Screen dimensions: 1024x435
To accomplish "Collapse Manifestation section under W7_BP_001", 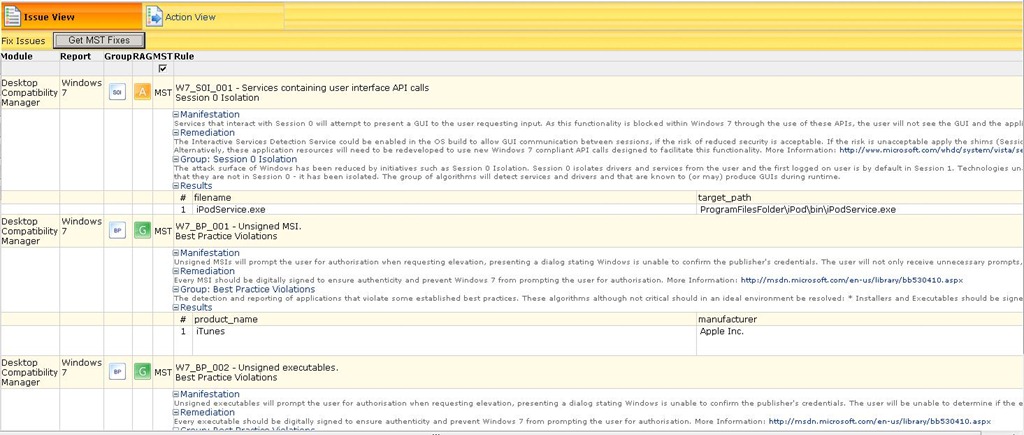I will [176, 253].
